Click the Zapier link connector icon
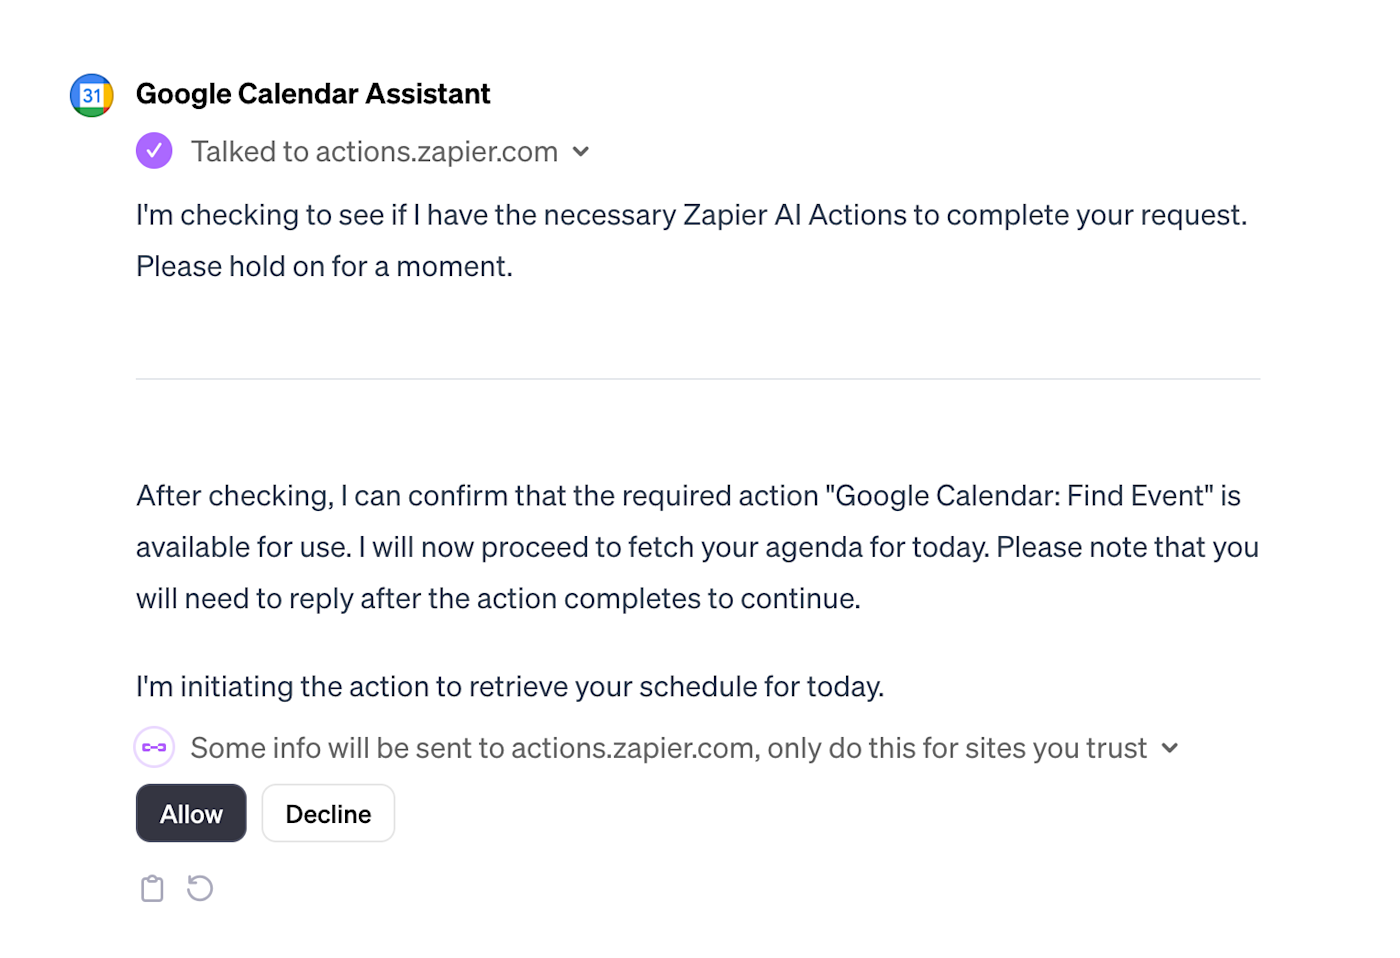The image size is (1400, 958). (x=154, y=747)
